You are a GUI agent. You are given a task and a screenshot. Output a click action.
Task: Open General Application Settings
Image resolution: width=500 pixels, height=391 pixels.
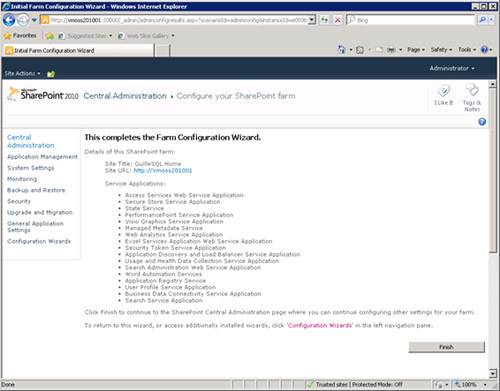click(35, 227)
